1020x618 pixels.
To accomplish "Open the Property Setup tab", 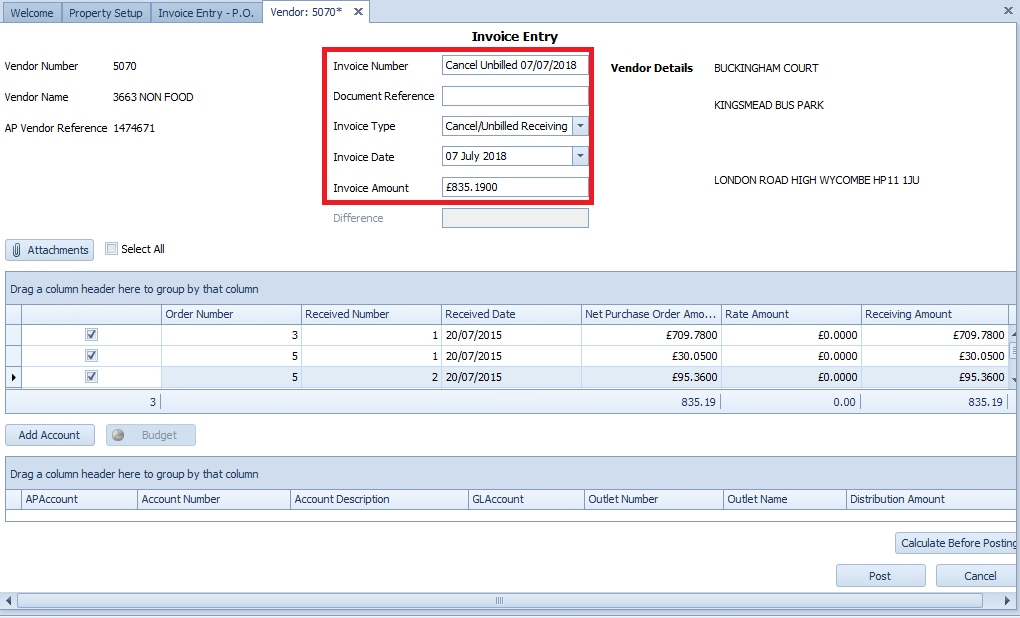I will 107,13.
